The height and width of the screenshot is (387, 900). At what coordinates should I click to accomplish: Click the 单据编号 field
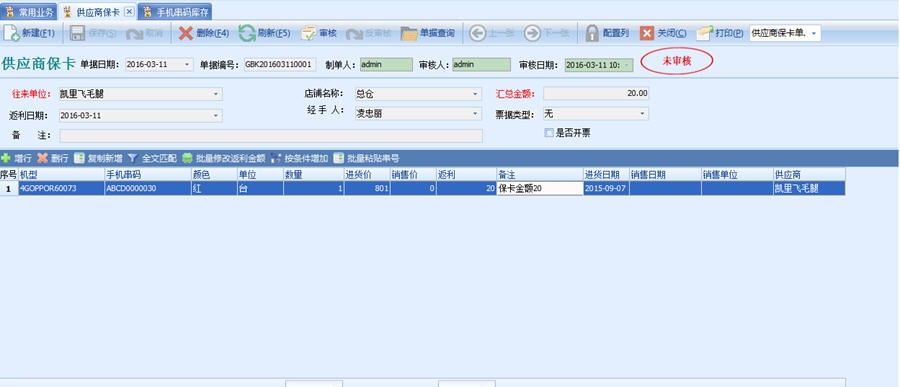(280, 64)
